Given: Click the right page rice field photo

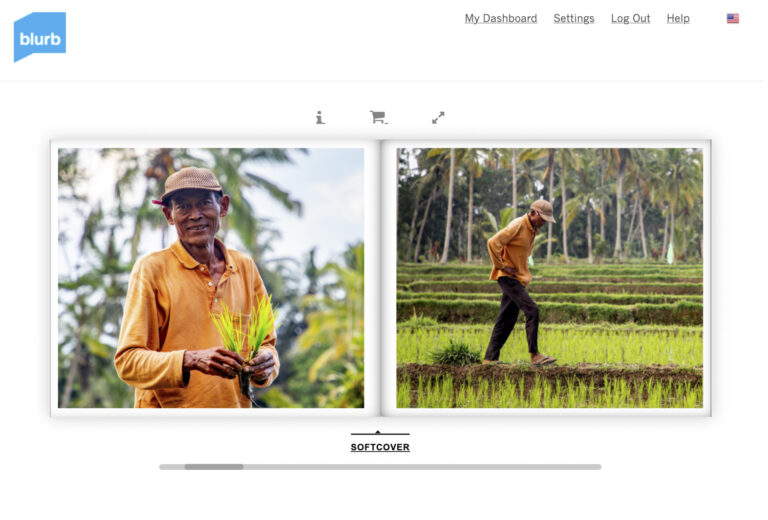Looking at the screenshot, I should [x=550, y=278].
